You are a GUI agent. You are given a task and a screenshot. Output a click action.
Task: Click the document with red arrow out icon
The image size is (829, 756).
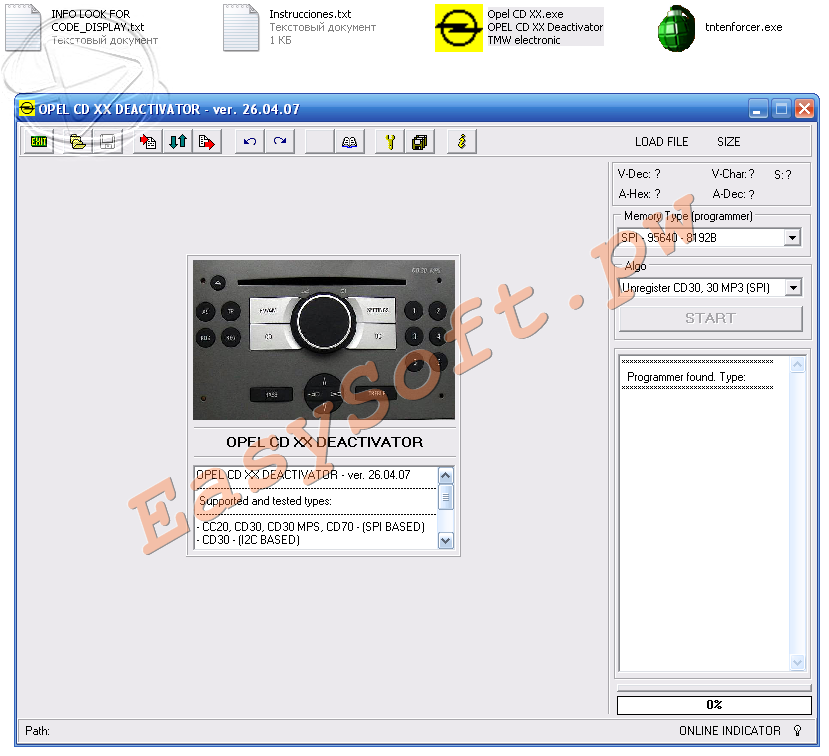click(x=207, y=142)
